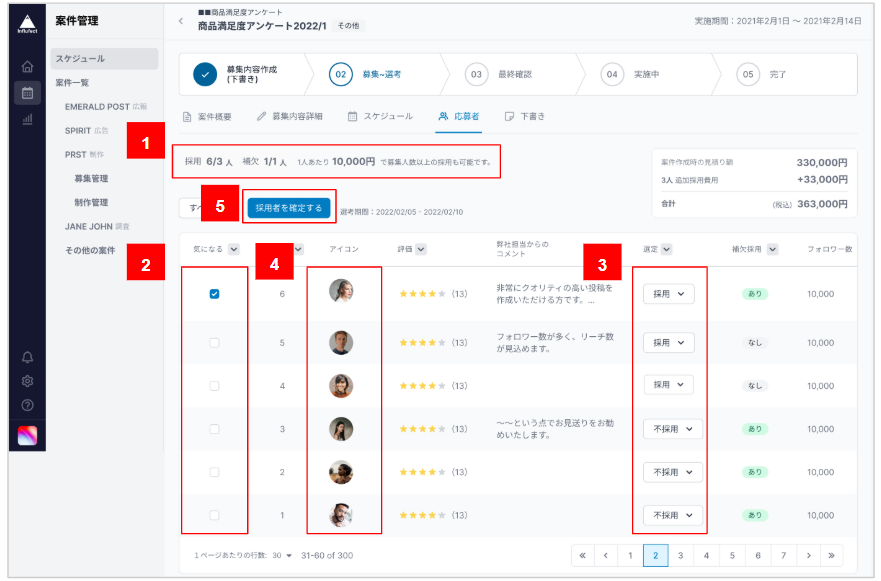Click the step 02 circle
This screenshot has width=881, height=581.
click(x=340, y=74)
